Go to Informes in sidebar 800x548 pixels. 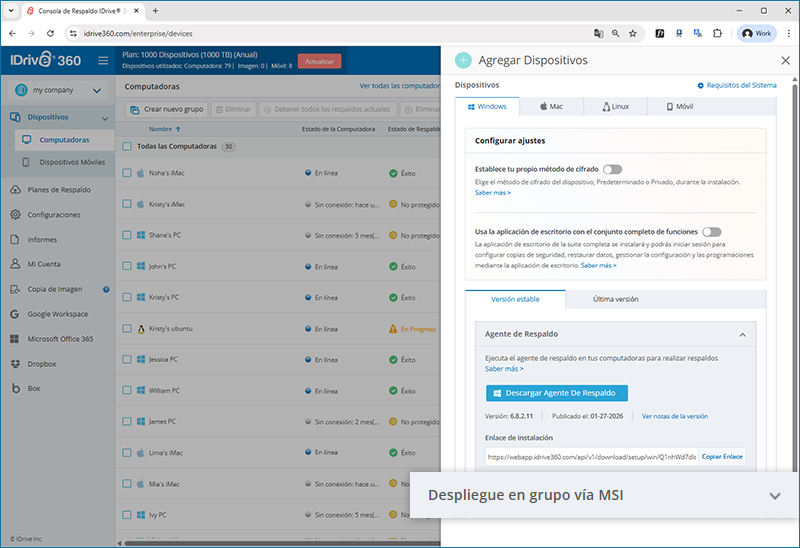42,239
